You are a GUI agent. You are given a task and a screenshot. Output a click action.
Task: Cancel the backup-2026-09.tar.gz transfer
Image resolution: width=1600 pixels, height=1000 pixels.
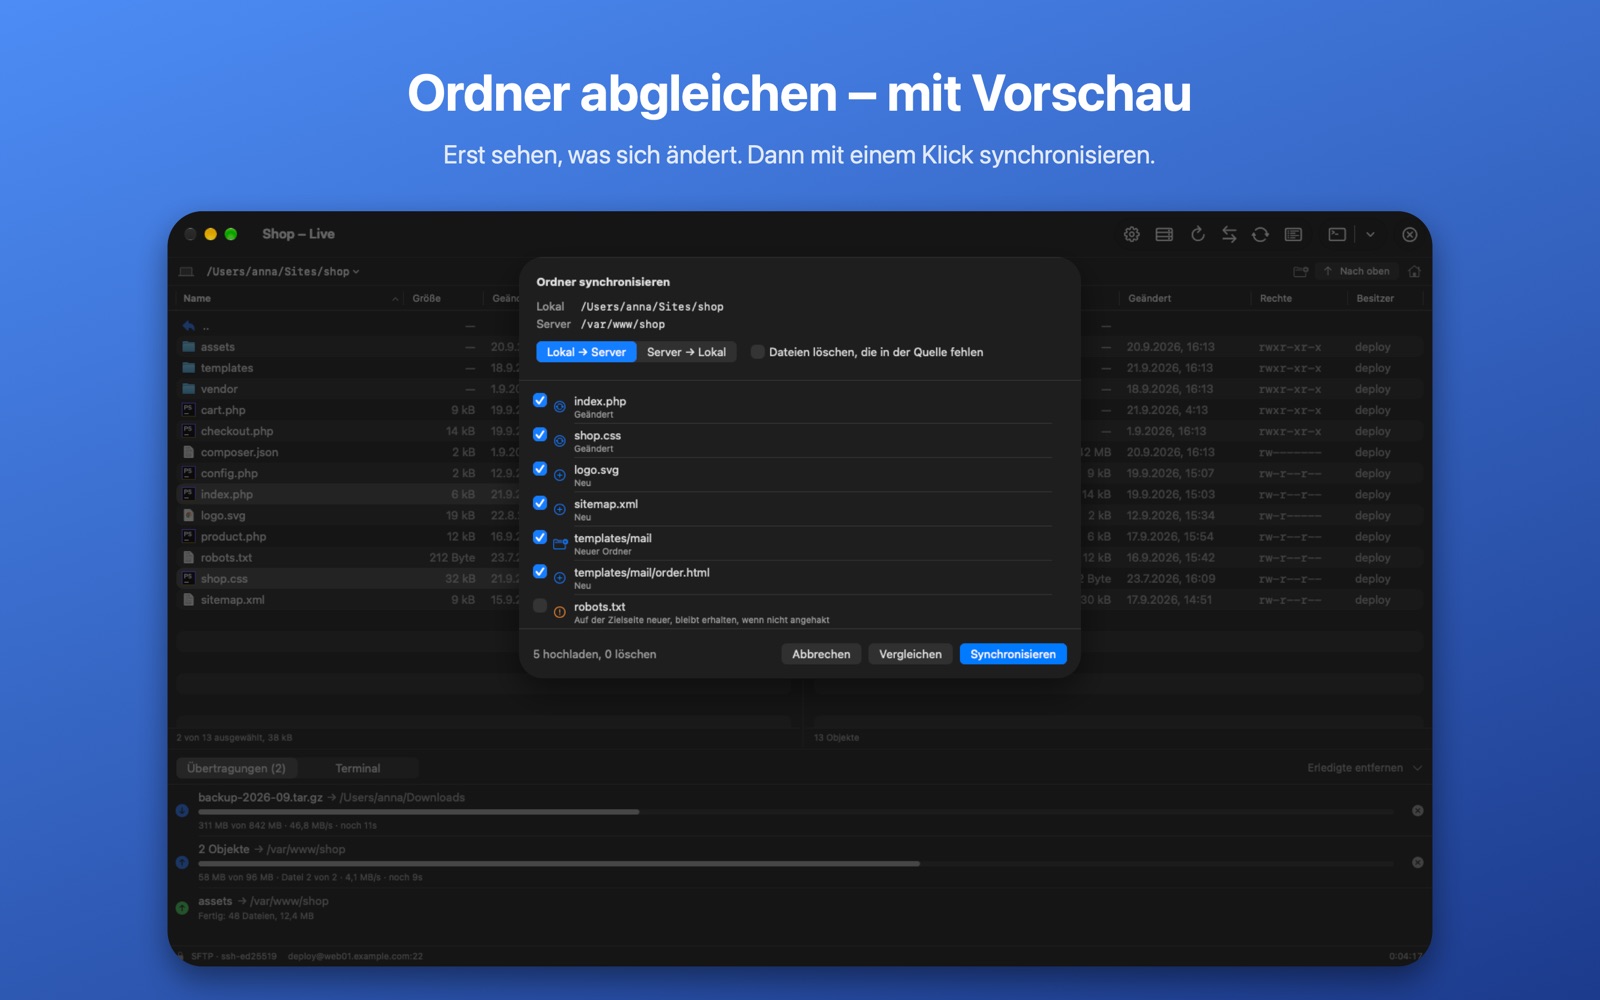(x=1417, y=811)
